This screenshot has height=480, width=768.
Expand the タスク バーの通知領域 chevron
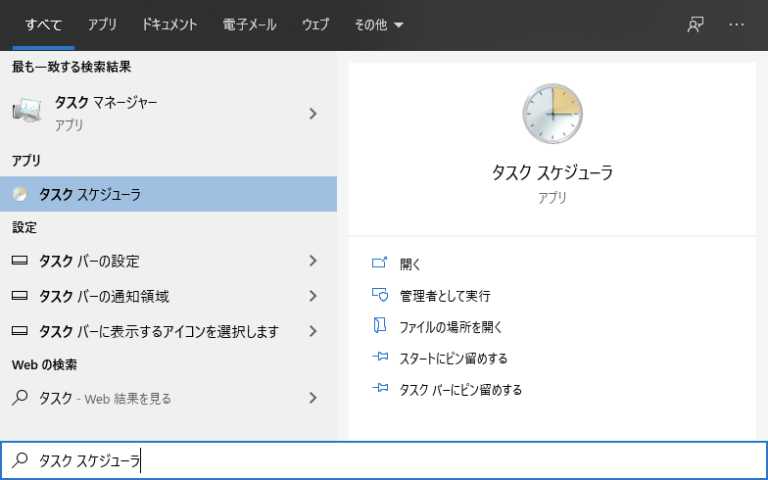point(313,296)
